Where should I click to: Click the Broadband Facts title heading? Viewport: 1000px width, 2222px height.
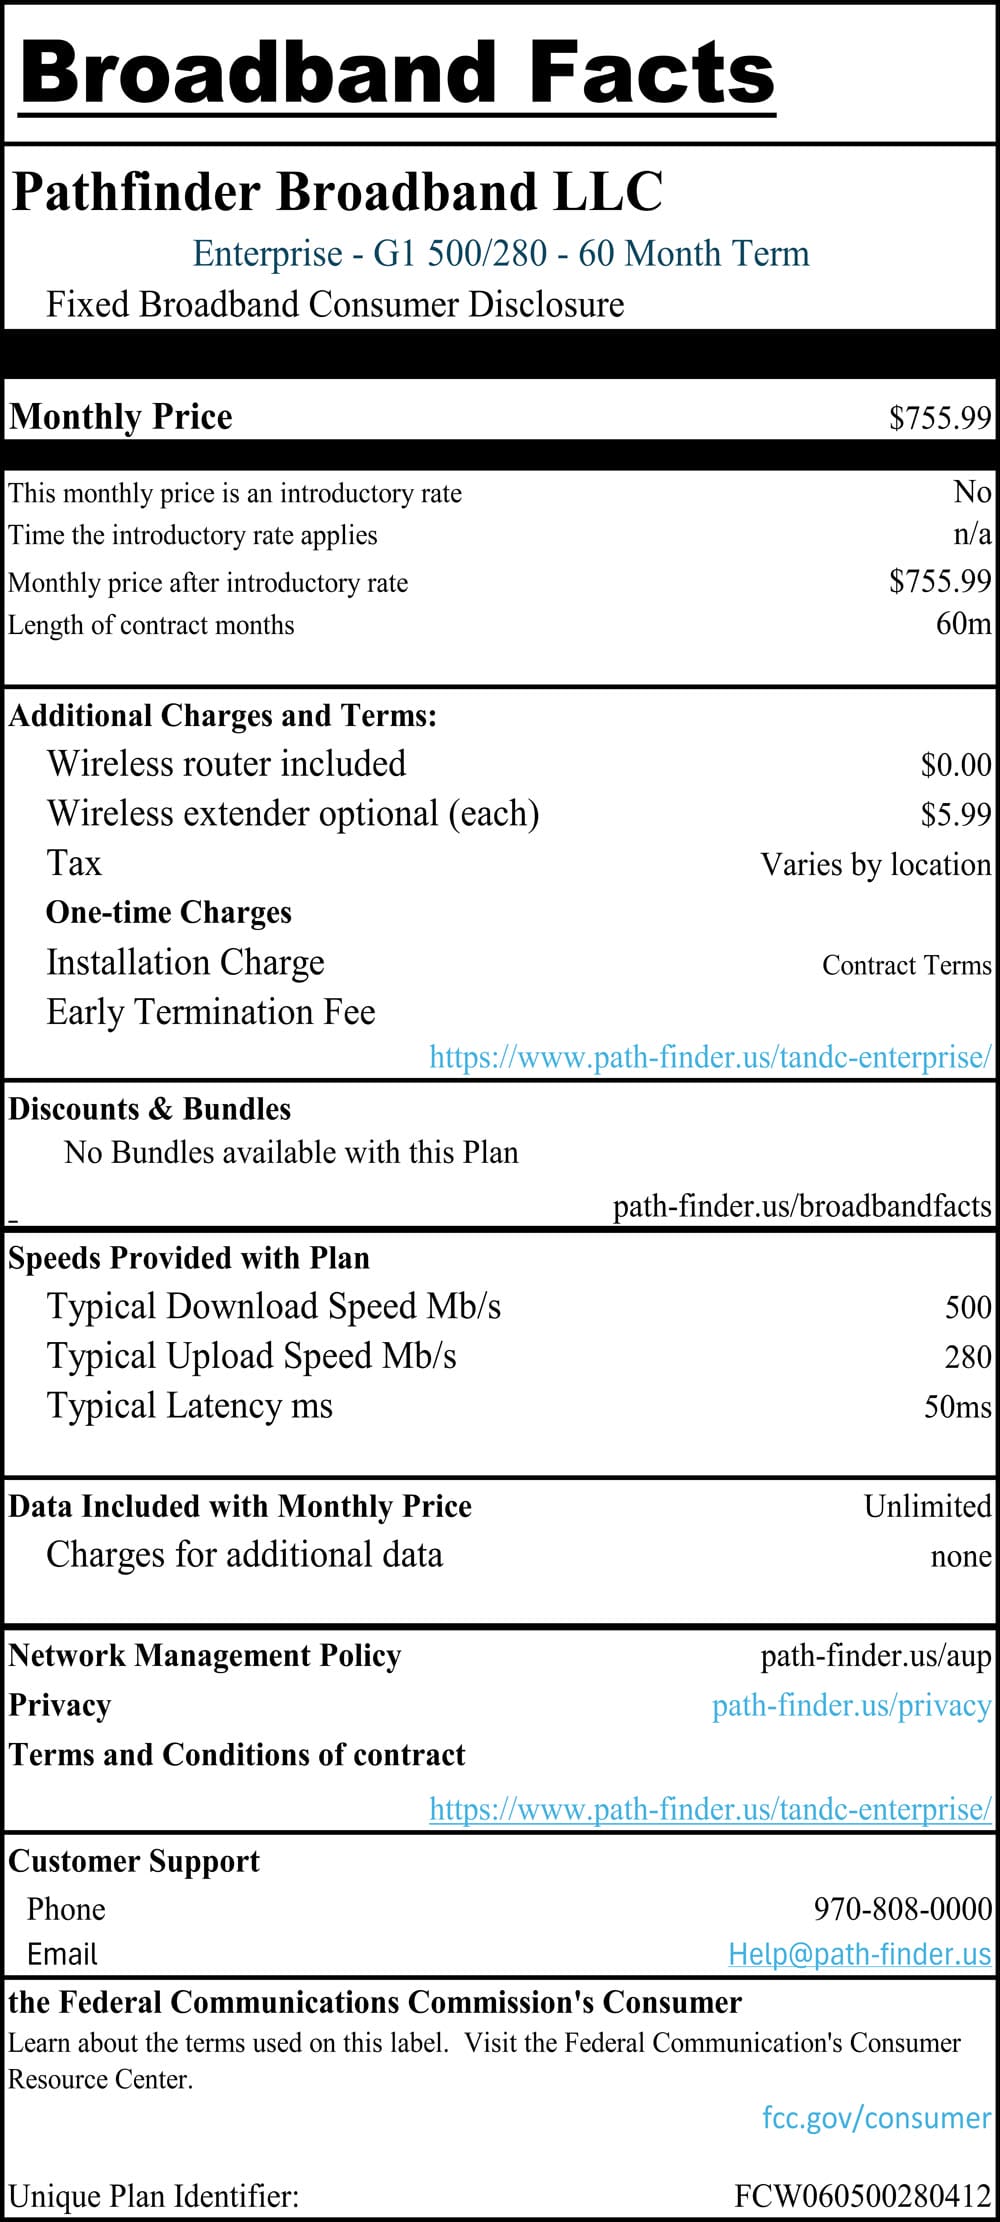click(397, 72)
